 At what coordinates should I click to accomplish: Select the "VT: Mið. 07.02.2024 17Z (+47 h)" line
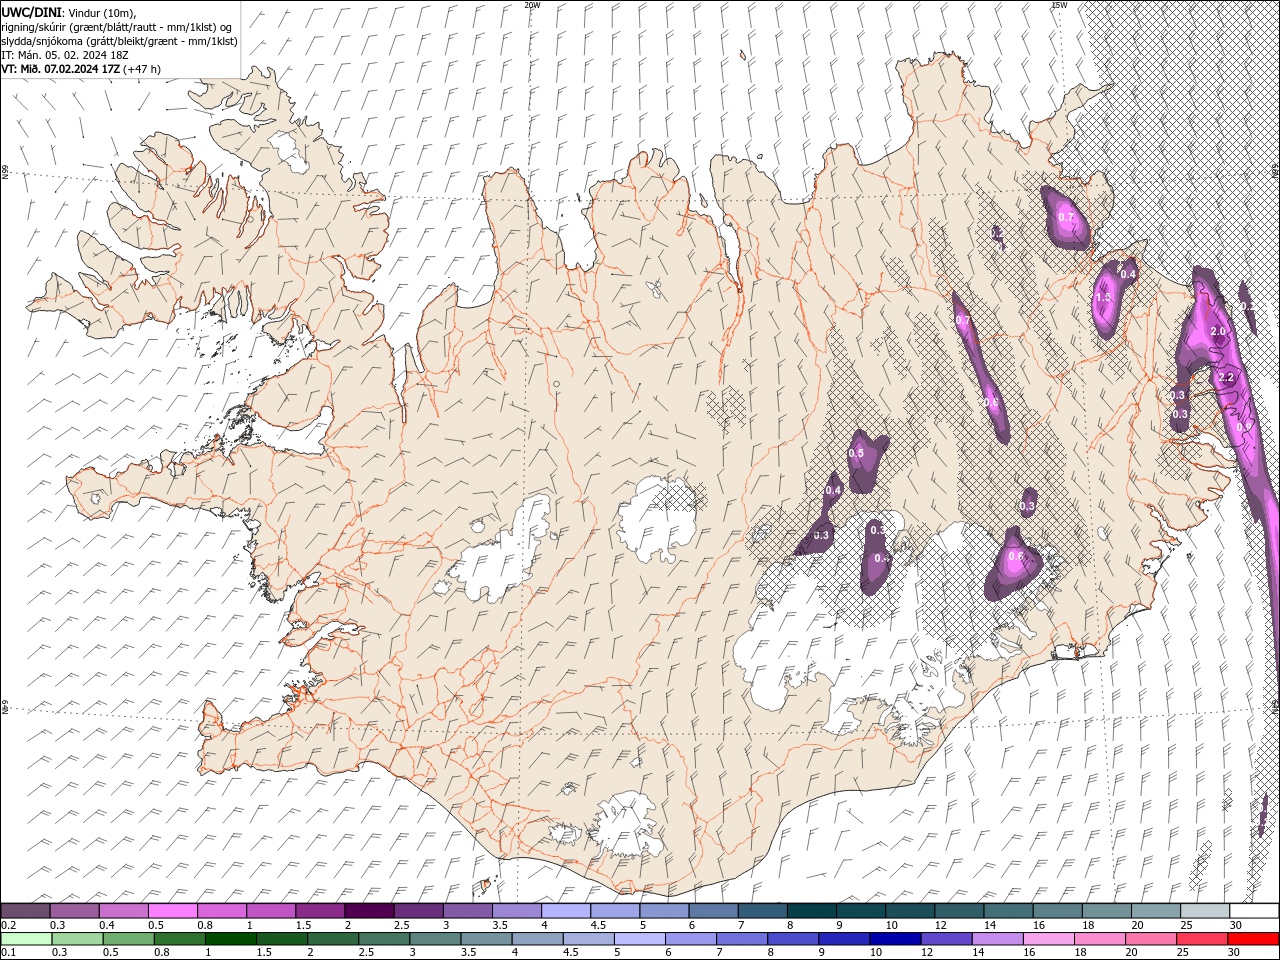(x=81, y=69)
